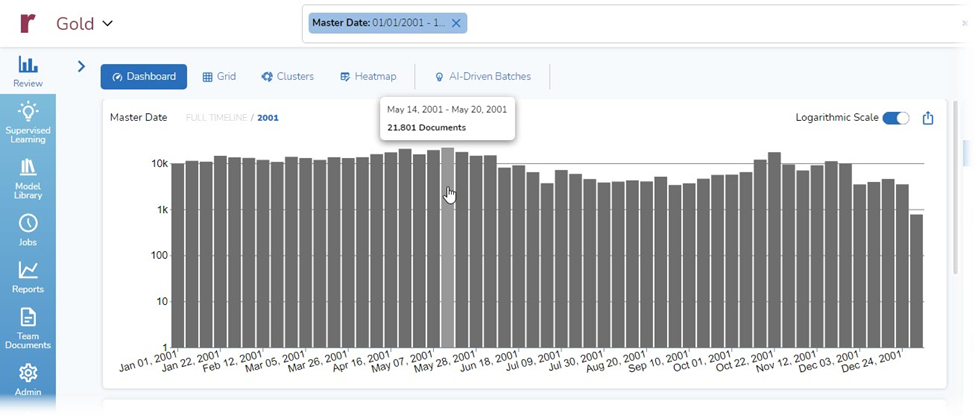Click the 1k axis label
The width and height of the screenshot is (975, 416).
click(x=162, y=210)
